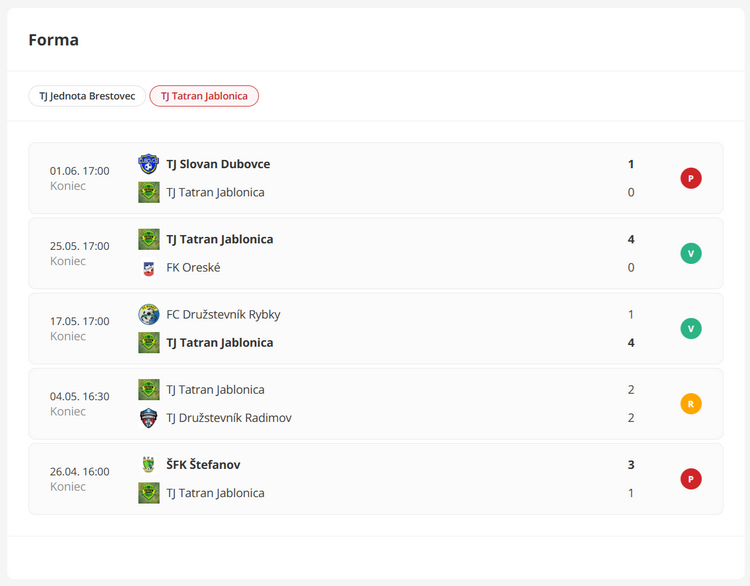
Task: Click the green V badge for Oreské match
Action: click(691, 254)
